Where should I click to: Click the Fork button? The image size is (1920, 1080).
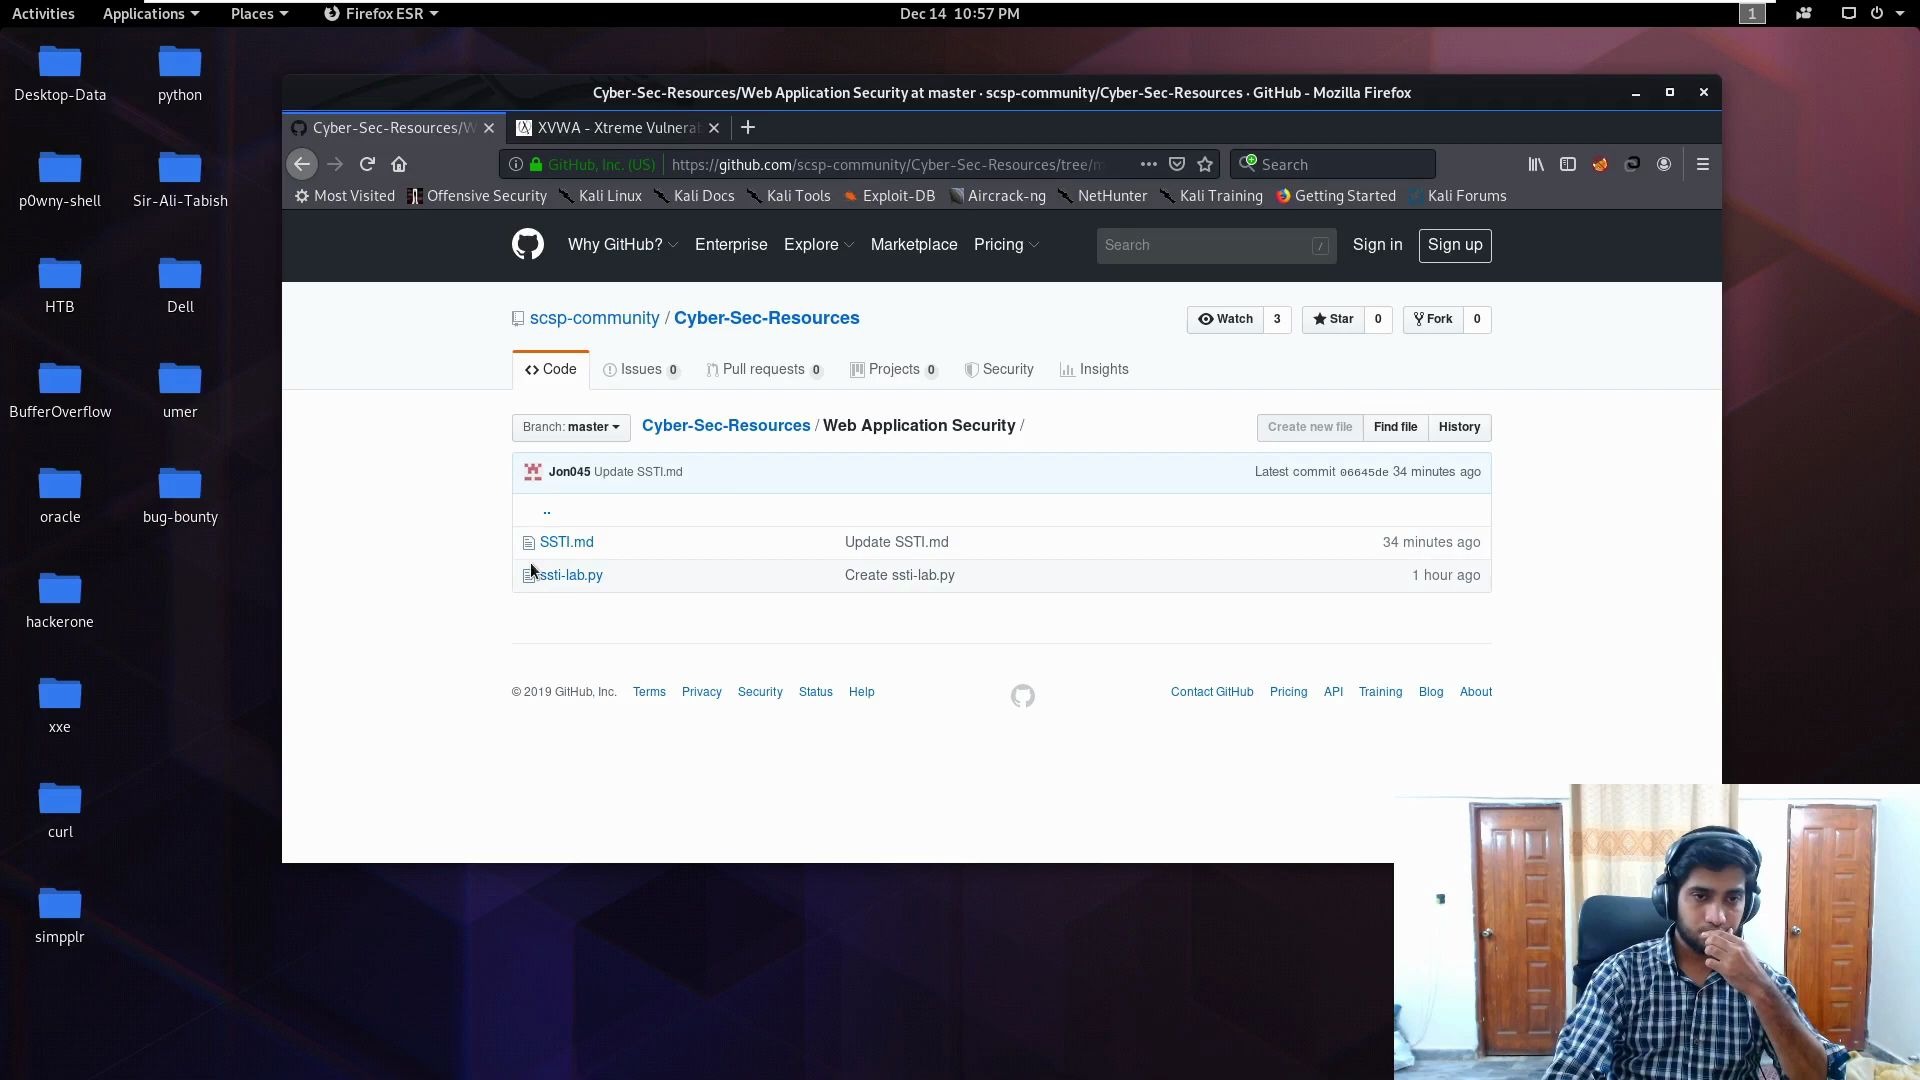pyautogui.click(x=1433, y=319)
